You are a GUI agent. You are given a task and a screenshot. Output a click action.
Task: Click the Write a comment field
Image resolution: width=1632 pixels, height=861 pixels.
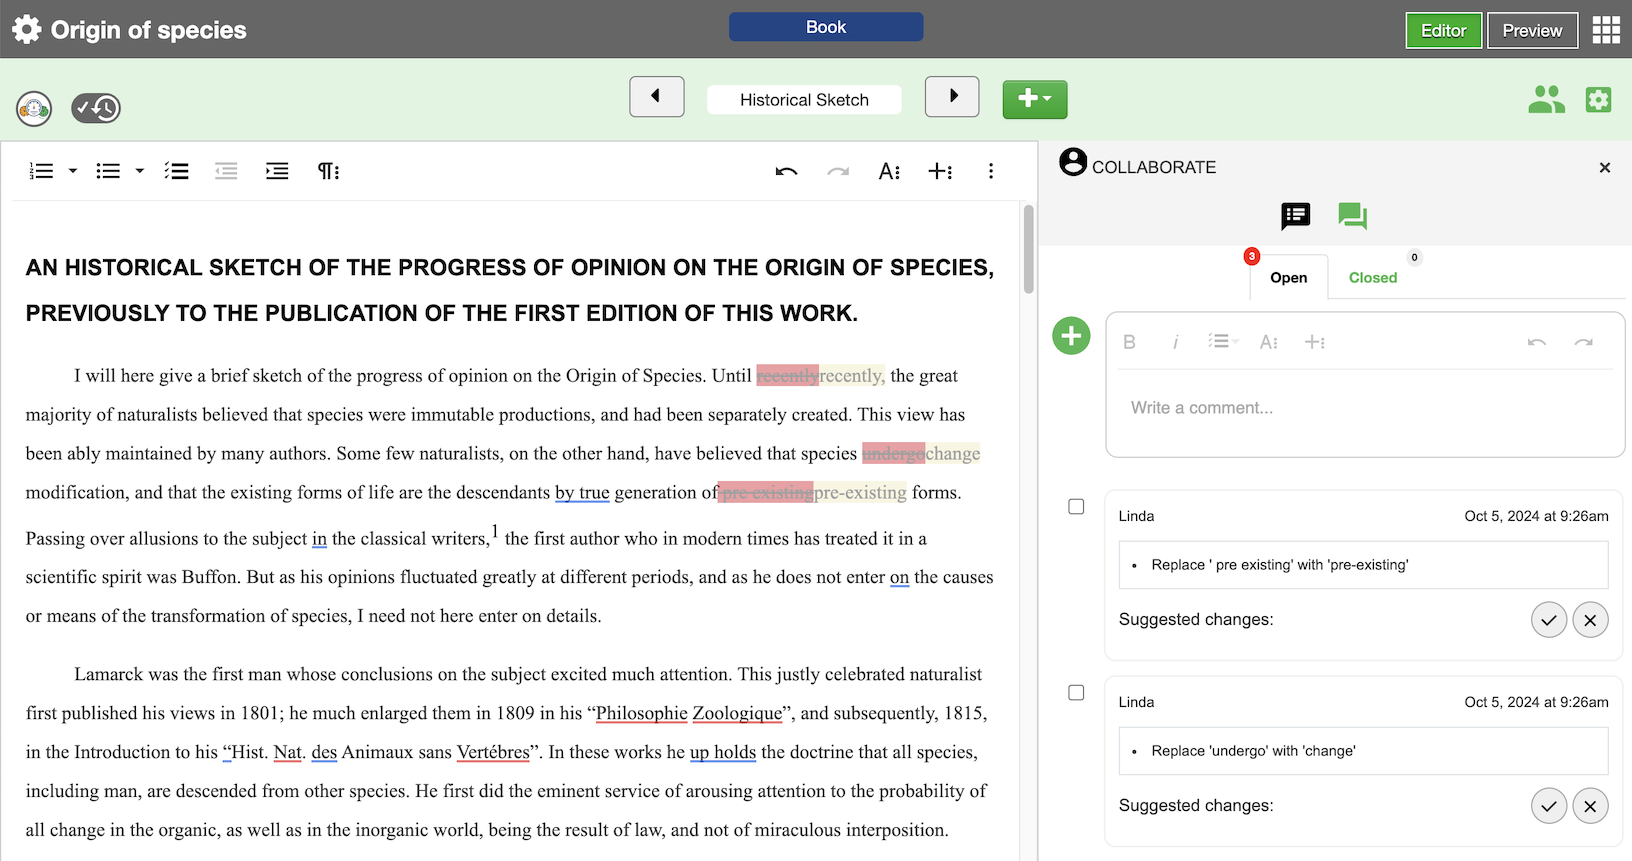point(1364,408)
